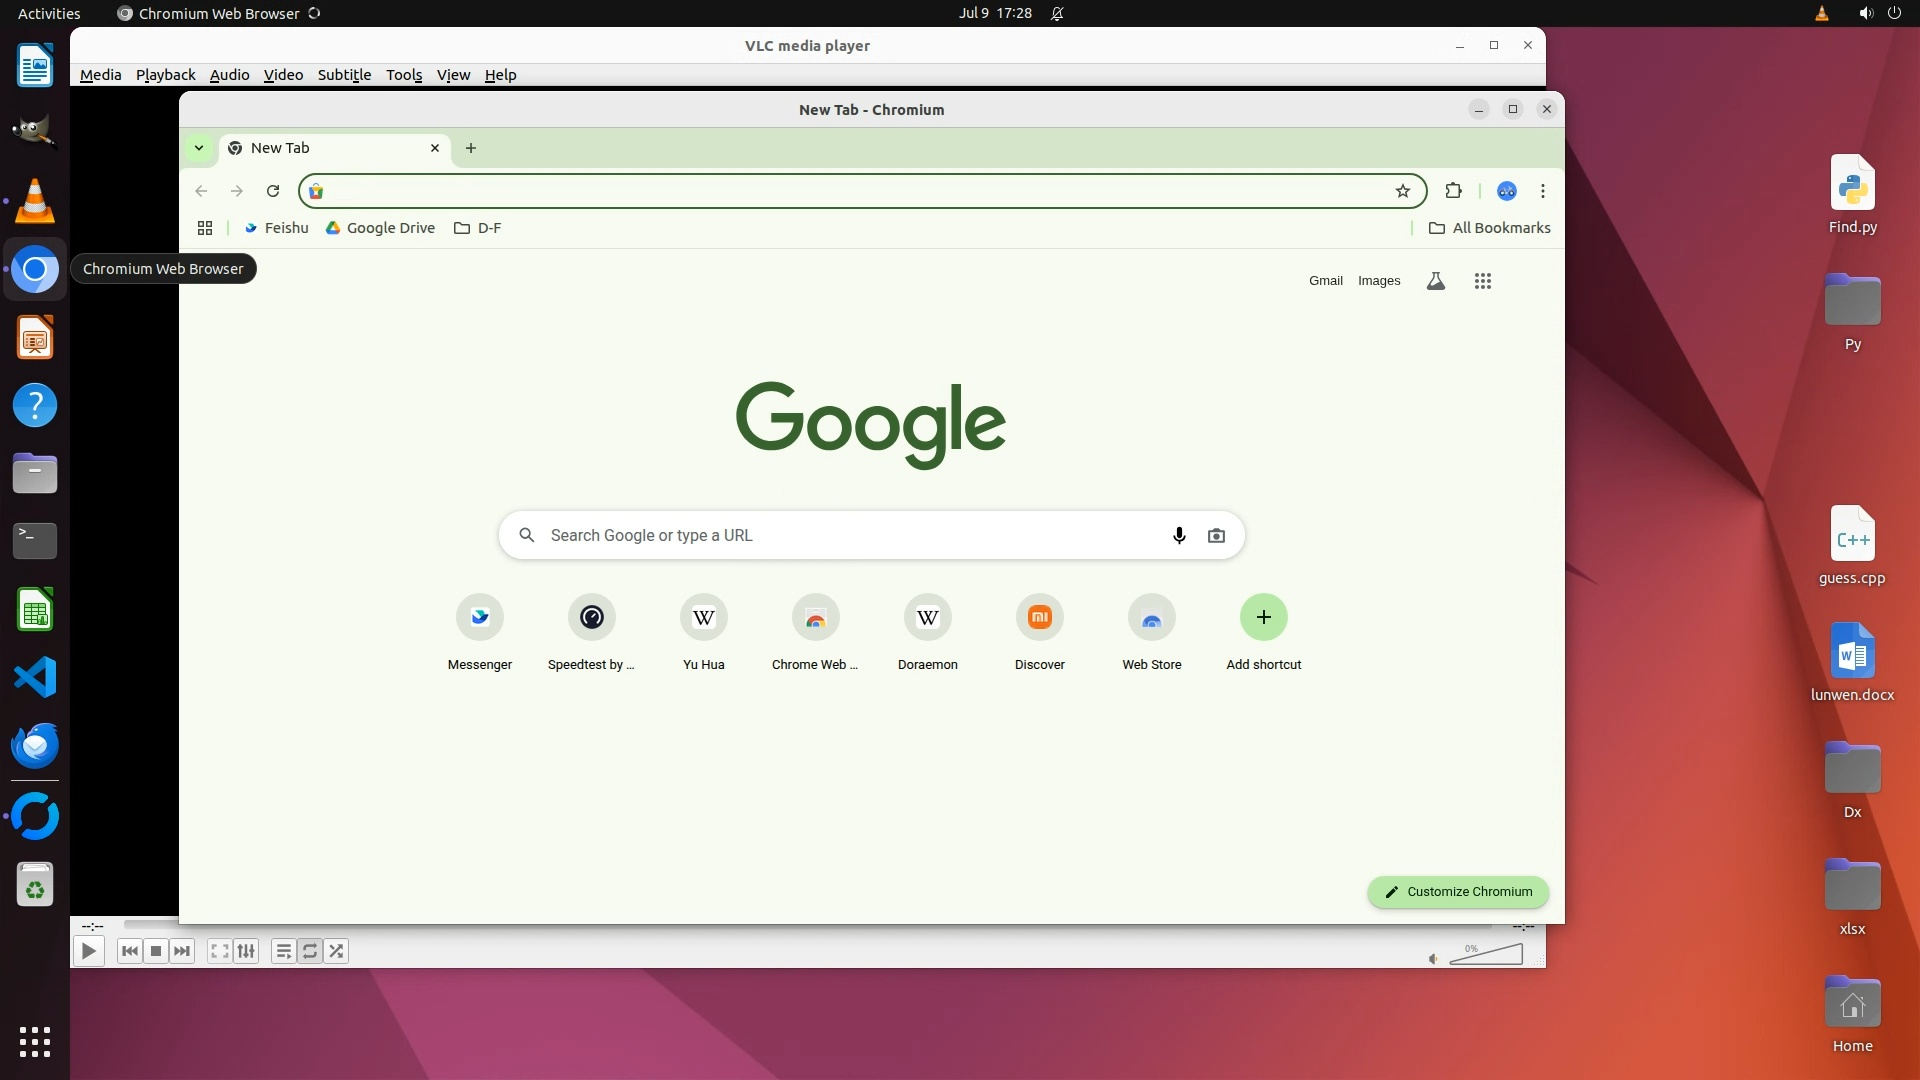
Task: Open Search Labs flask icon
Action: point(1435,281)
